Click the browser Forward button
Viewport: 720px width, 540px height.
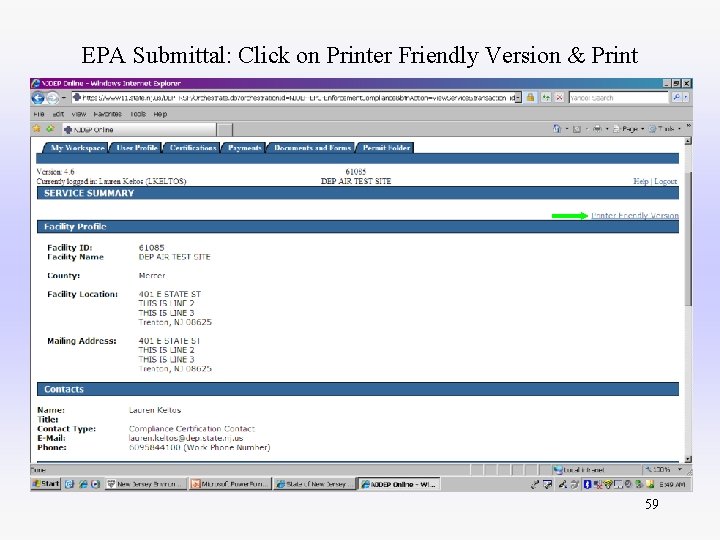tap(53, 98)
